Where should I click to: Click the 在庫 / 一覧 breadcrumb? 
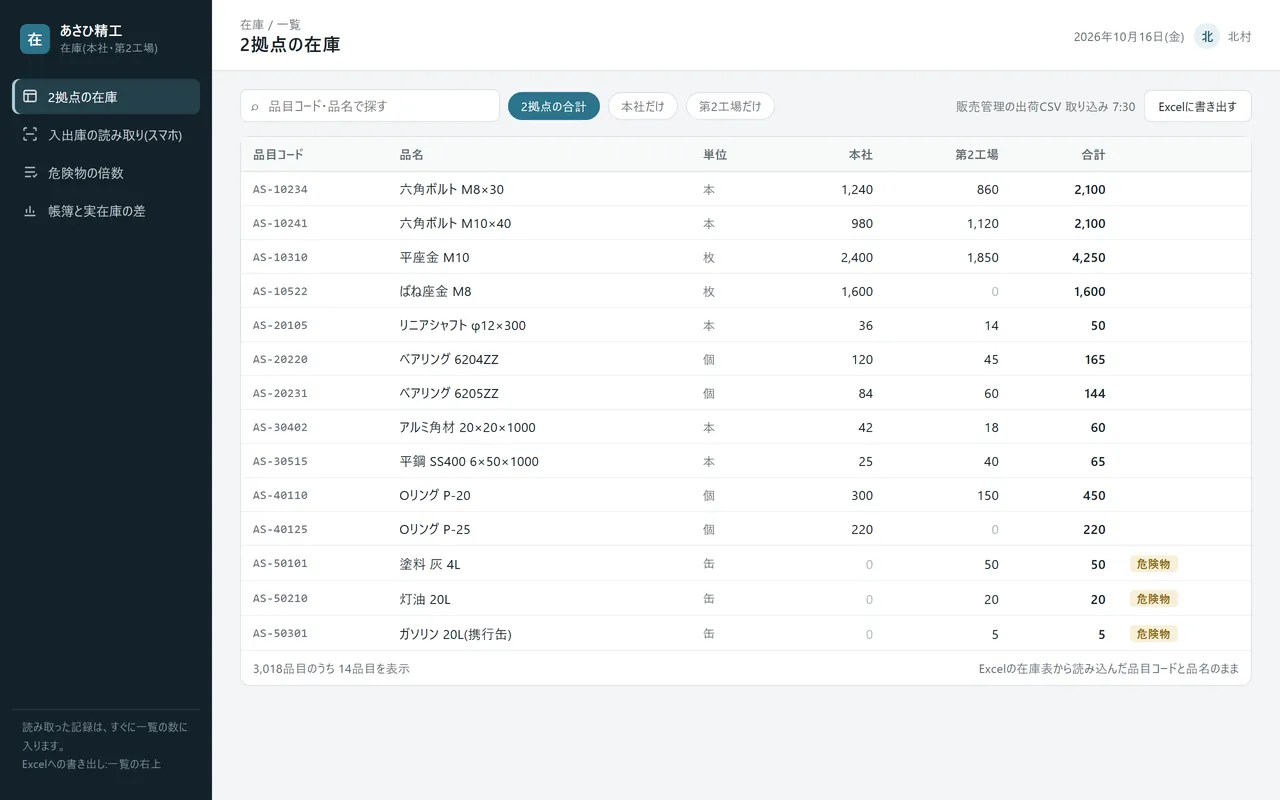pos(270,24)
